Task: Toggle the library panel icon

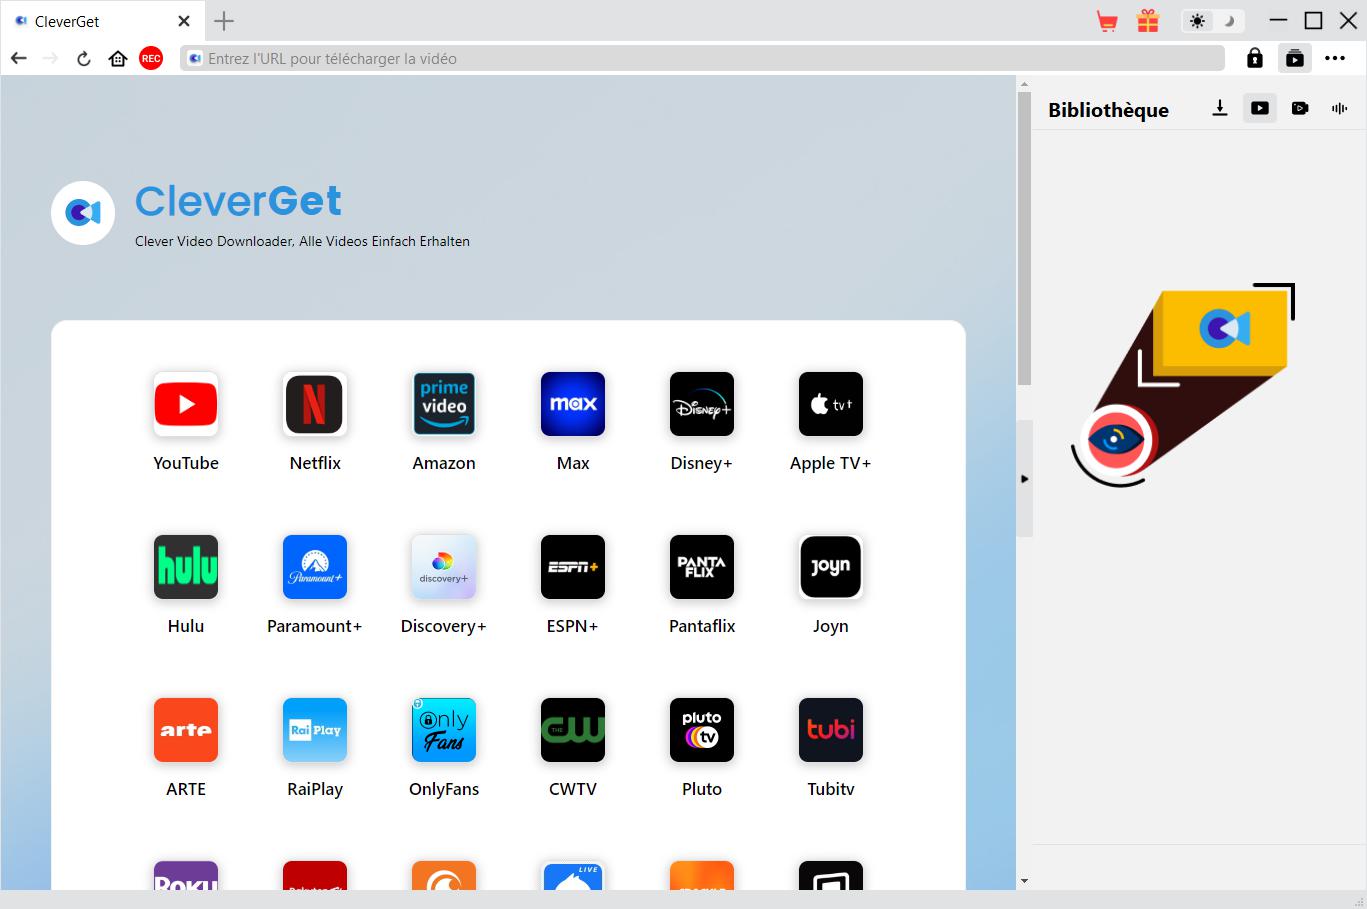Action: coord(1294,59)
